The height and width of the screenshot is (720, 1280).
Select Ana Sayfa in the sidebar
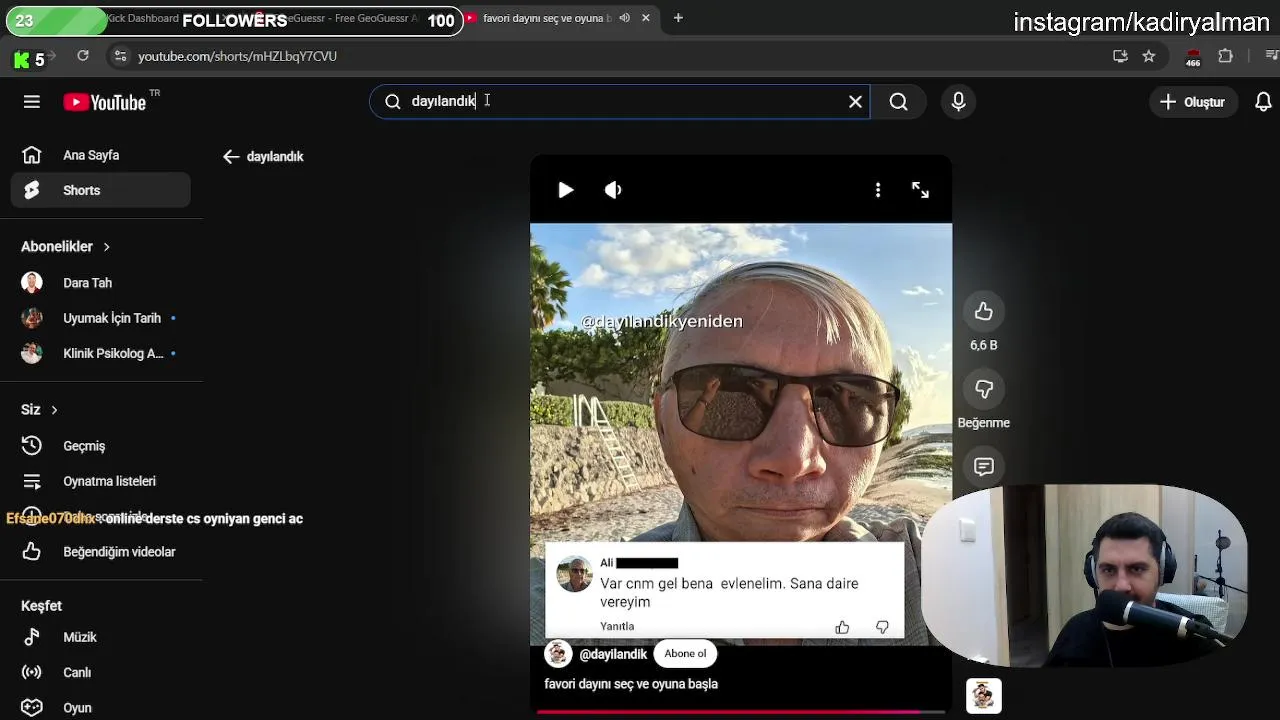(x=101, y=155)
